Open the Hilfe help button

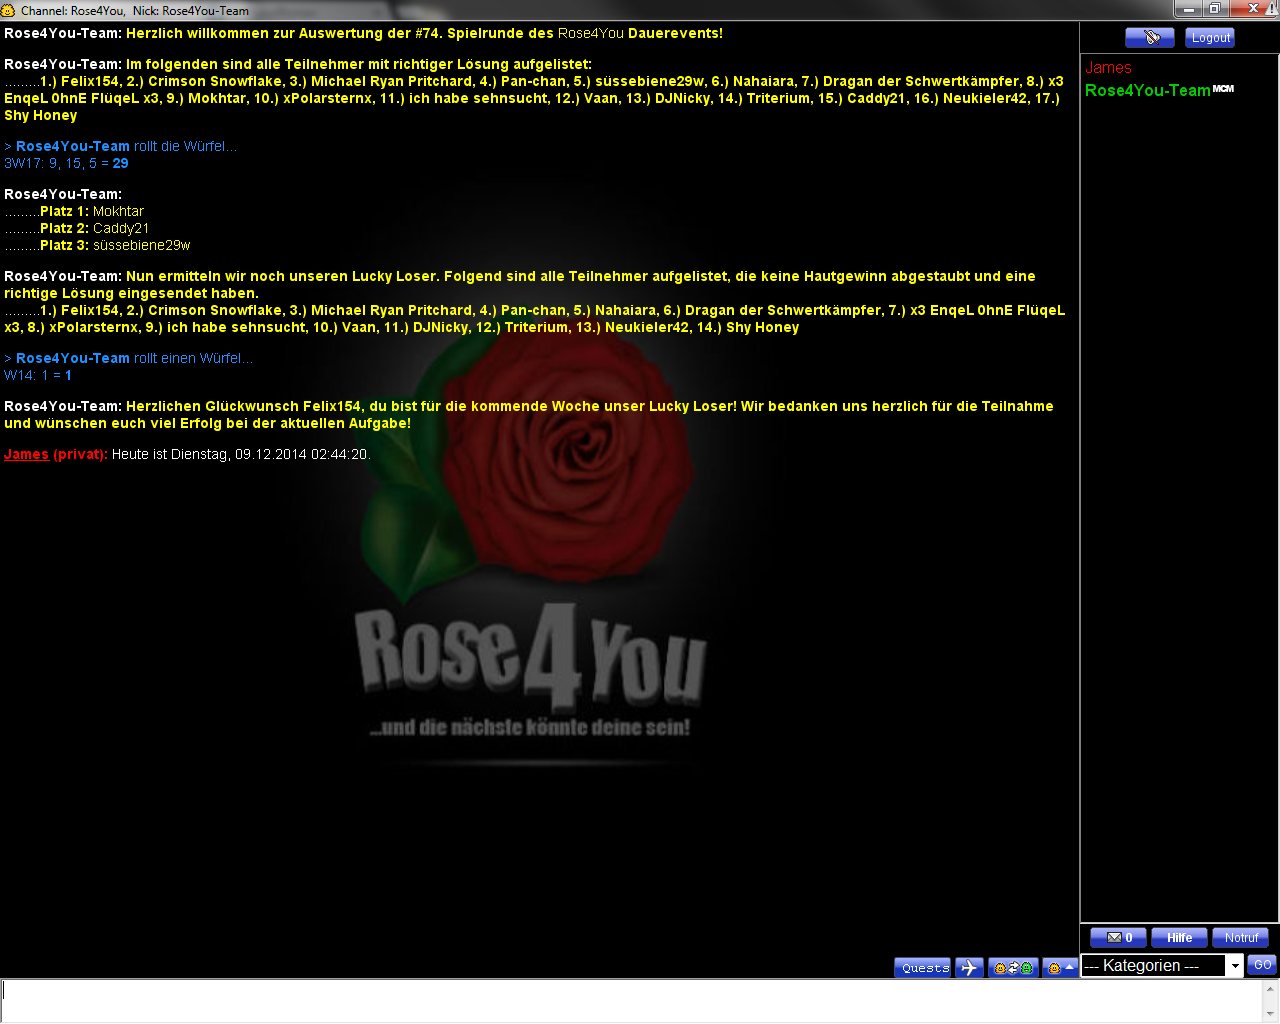(x=1179, y=938)
